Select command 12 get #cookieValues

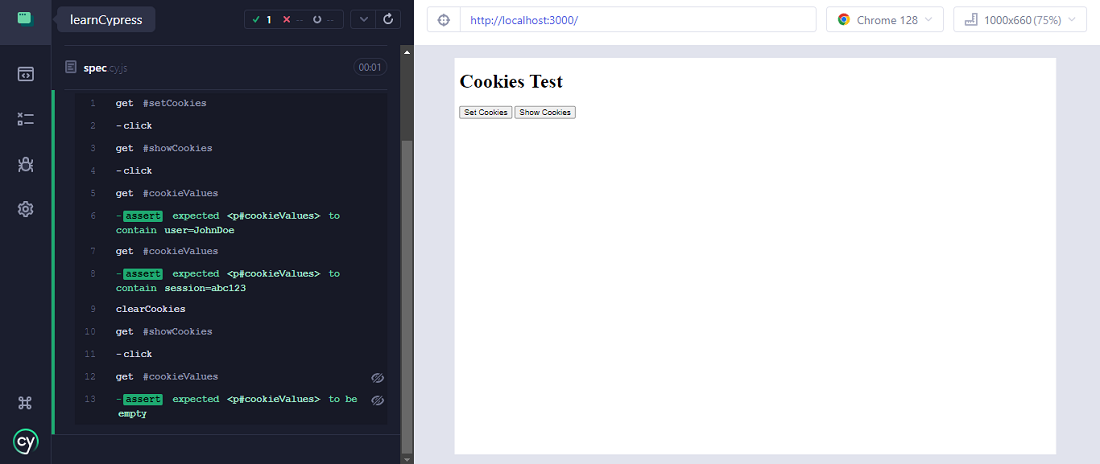click(x=231, y=377)
